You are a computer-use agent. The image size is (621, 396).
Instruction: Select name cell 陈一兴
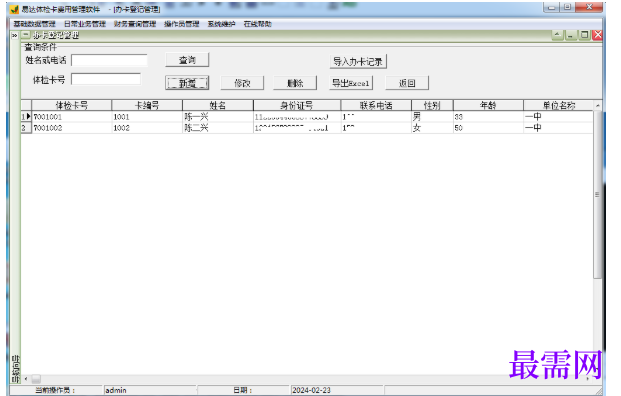point(217,116)
